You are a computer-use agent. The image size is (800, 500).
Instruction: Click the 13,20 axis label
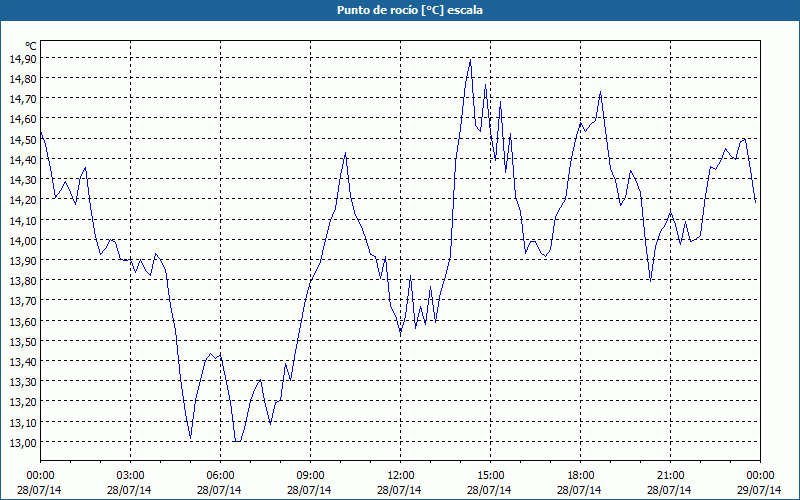point(23,402)
